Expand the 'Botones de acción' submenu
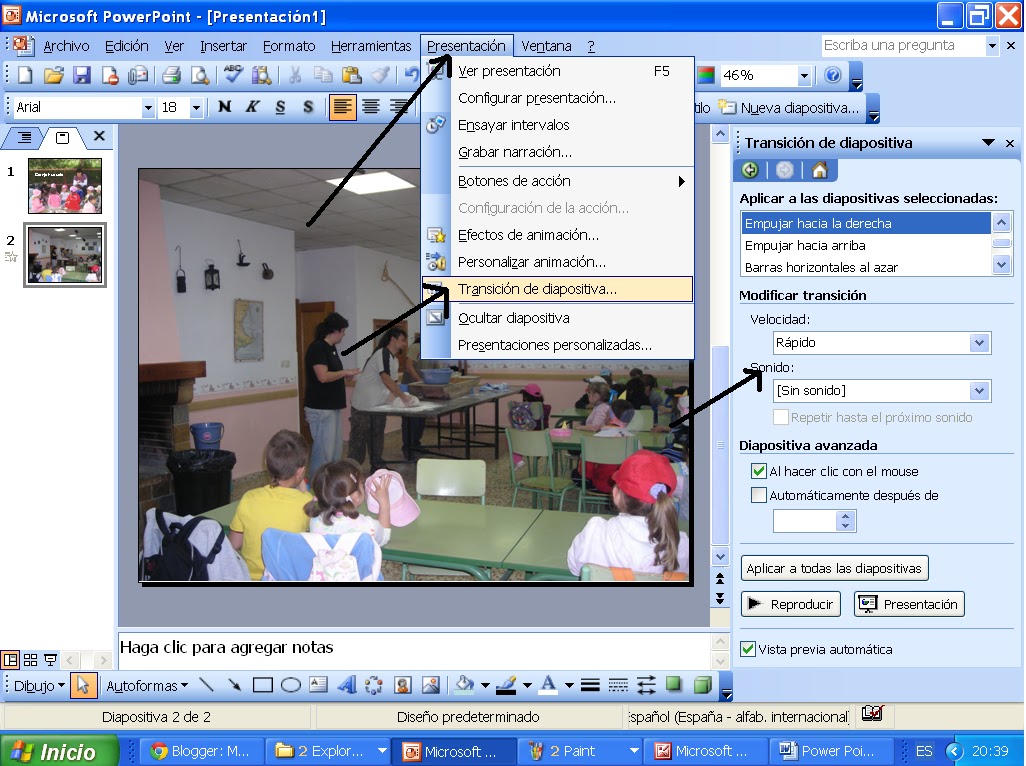 [557, 181]
